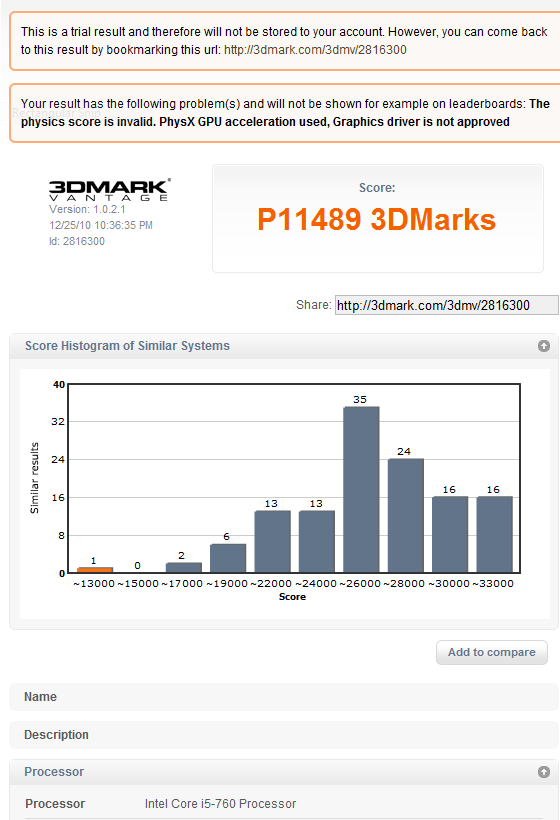
Task: Click the Add to compare button
Action: tap(492, 652)
